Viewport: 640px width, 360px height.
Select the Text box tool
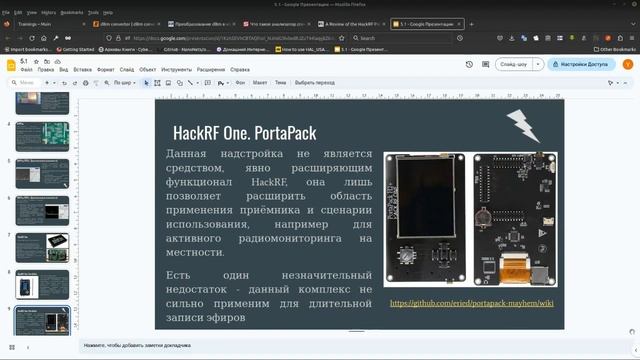[157, 83]
